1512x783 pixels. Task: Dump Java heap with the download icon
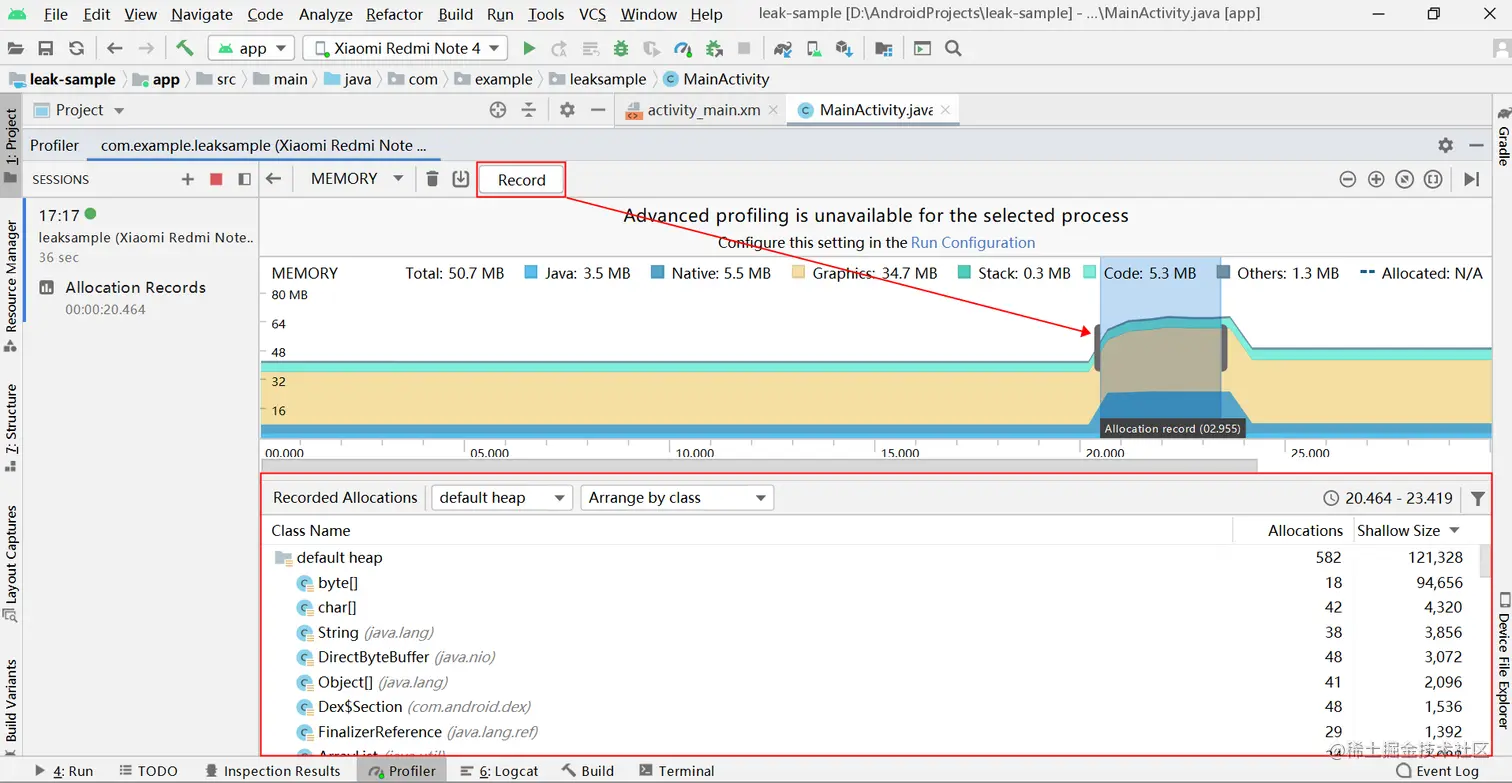pos(461,179)
